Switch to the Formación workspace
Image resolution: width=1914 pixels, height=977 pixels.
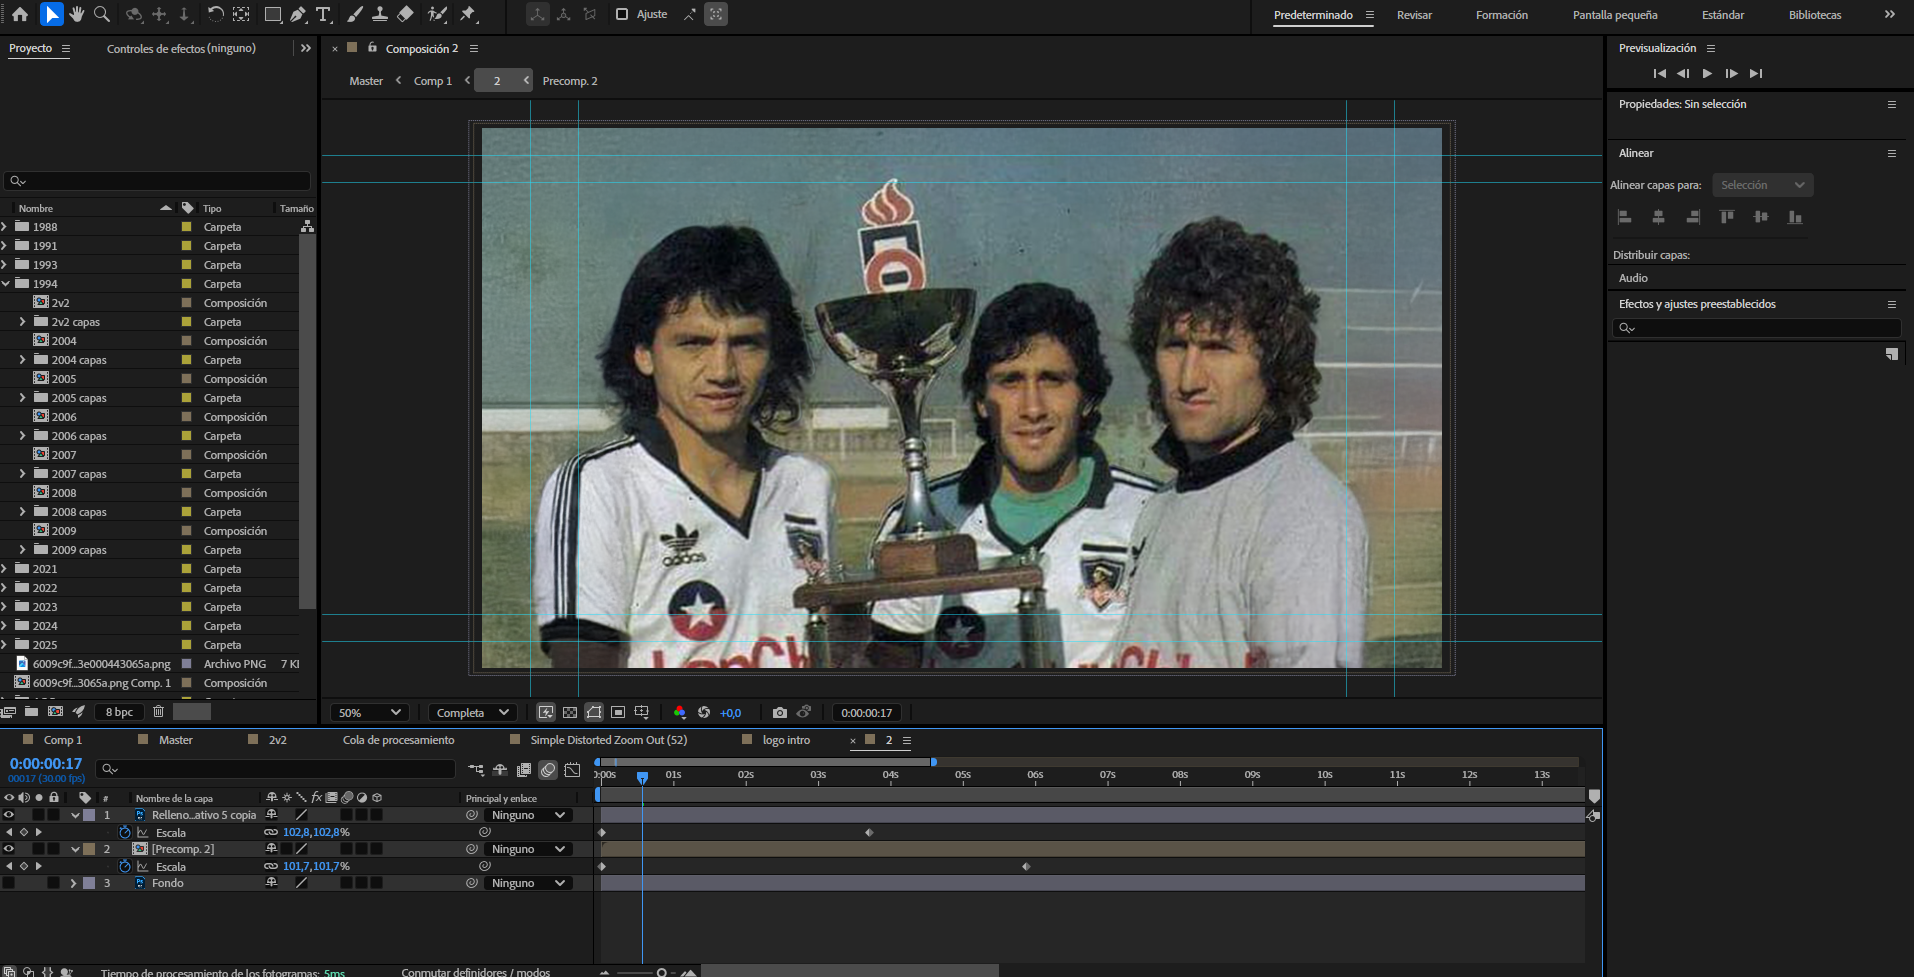(1501, 15)
